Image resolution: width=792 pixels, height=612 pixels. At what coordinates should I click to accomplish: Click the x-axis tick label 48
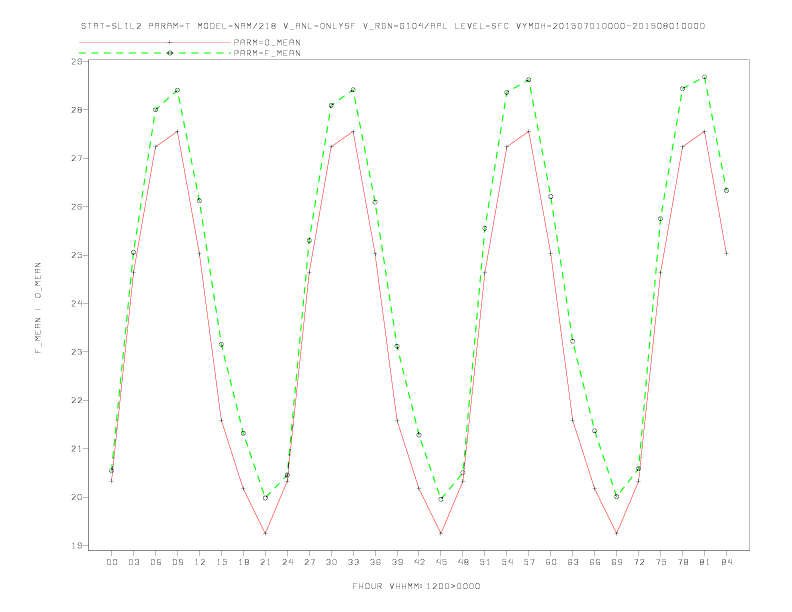463,562
